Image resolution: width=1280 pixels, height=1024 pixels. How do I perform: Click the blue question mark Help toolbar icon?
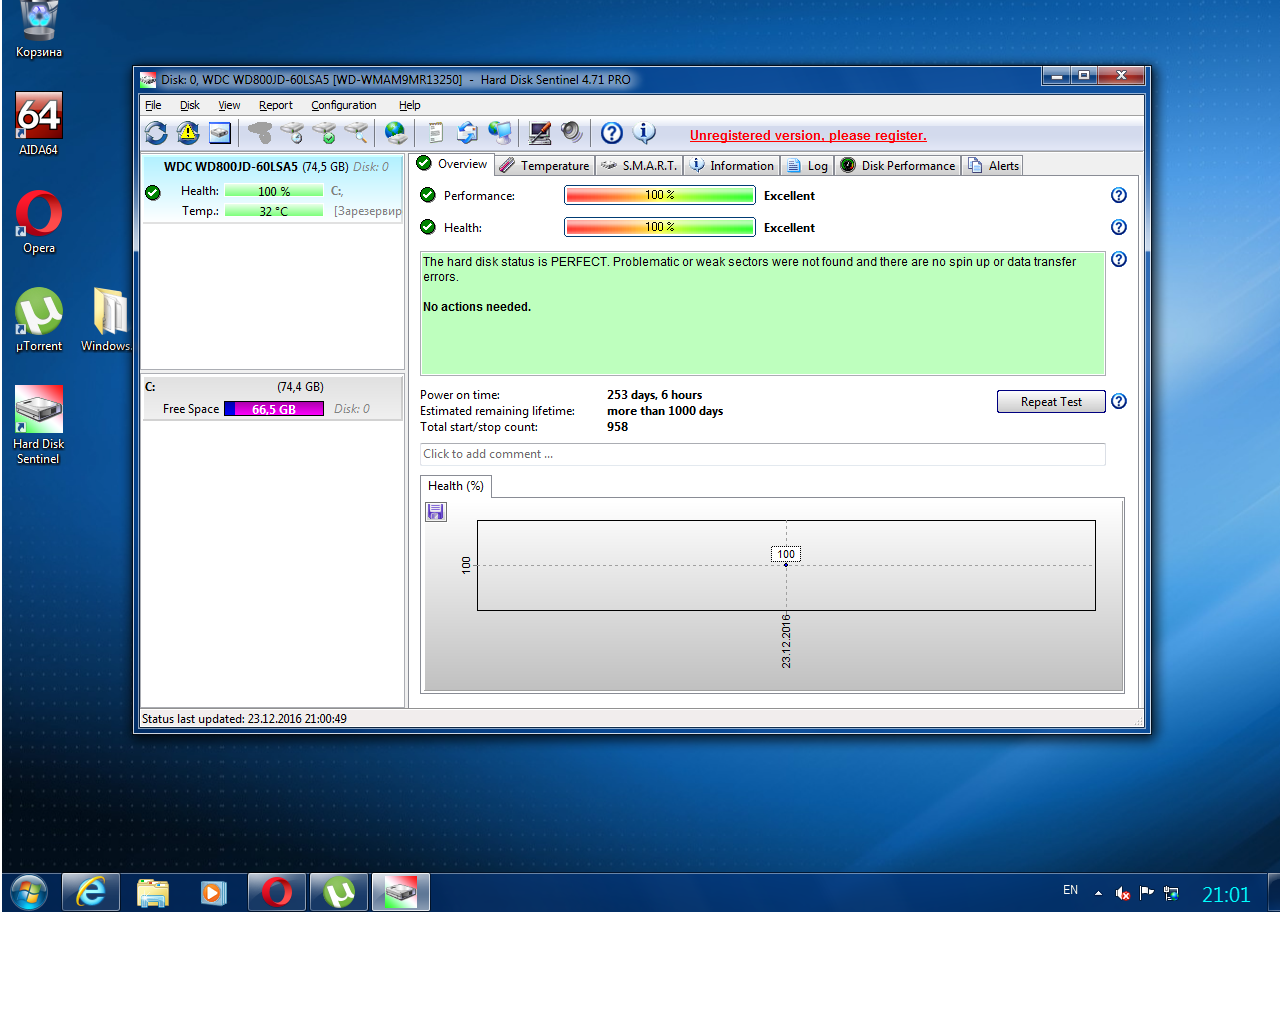pyautogui.click(x=612, y=133)
